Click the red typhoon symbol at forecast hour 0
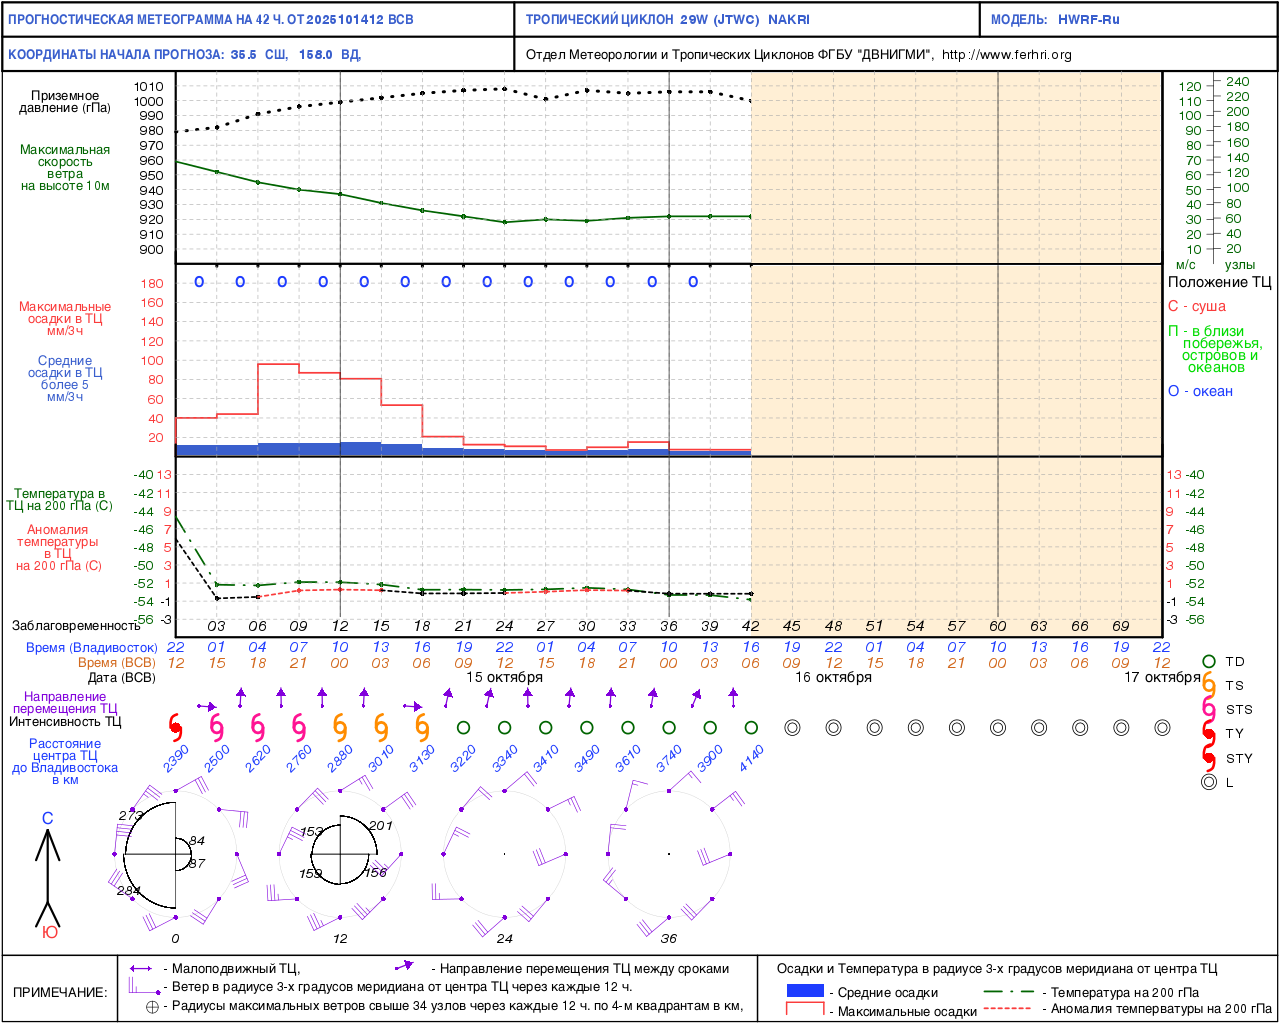 click(176, 727)
